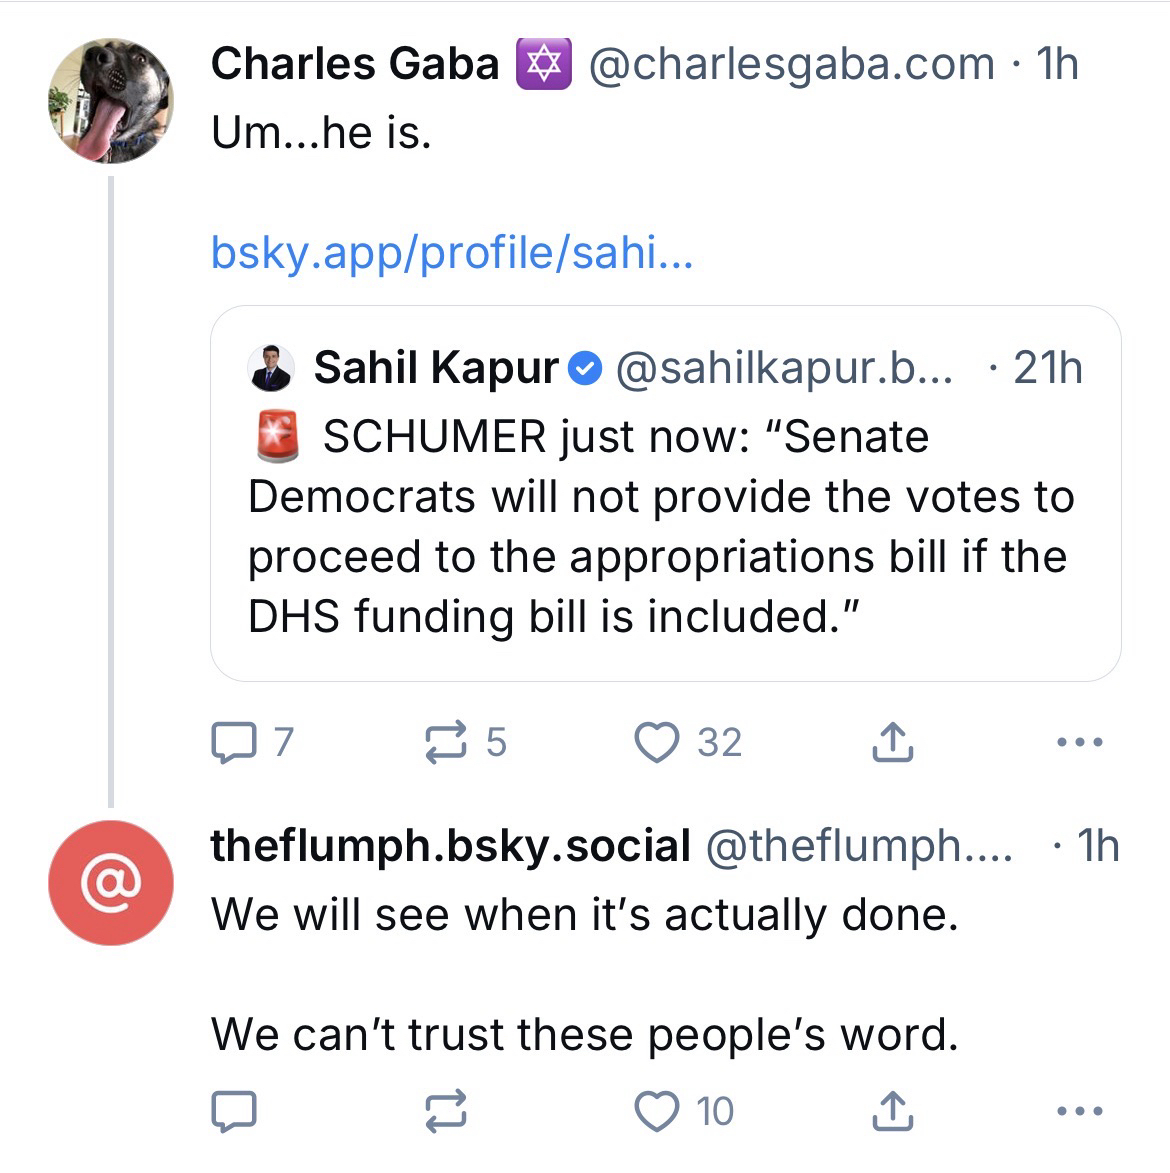Image resolution: width=1170 pixels, height=1173 pixels.
Task: Open more options on theflumph's post
Action: point(1079,1111)
